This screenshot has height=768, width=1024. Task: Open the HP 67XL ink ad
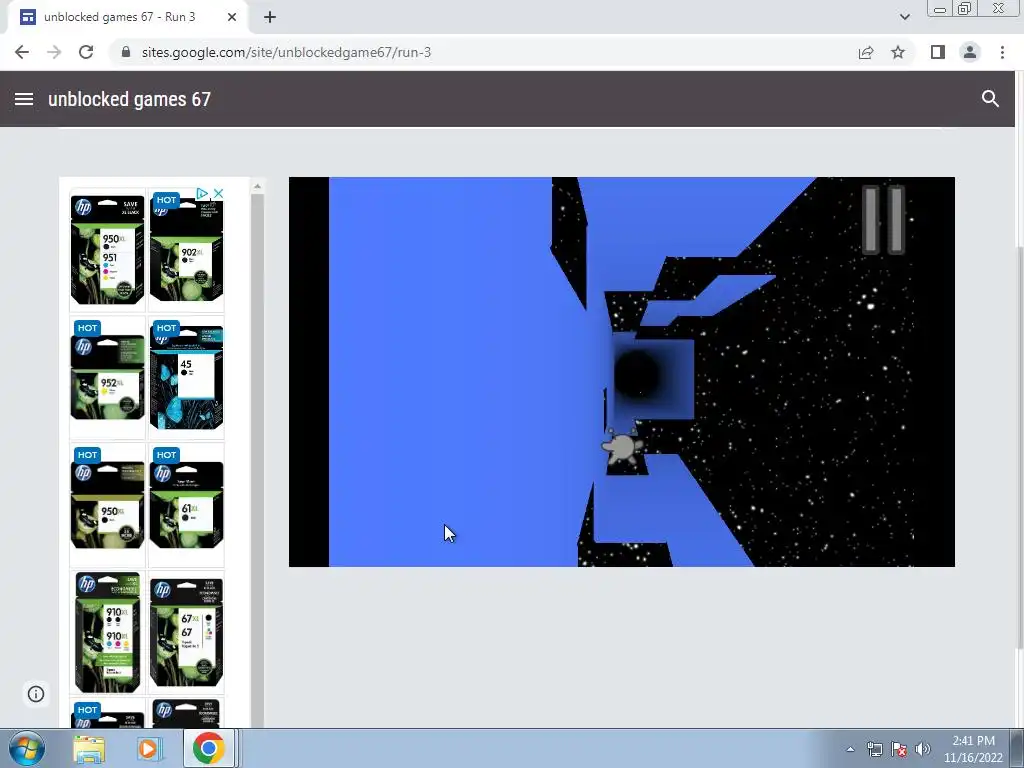coord(187,632)
